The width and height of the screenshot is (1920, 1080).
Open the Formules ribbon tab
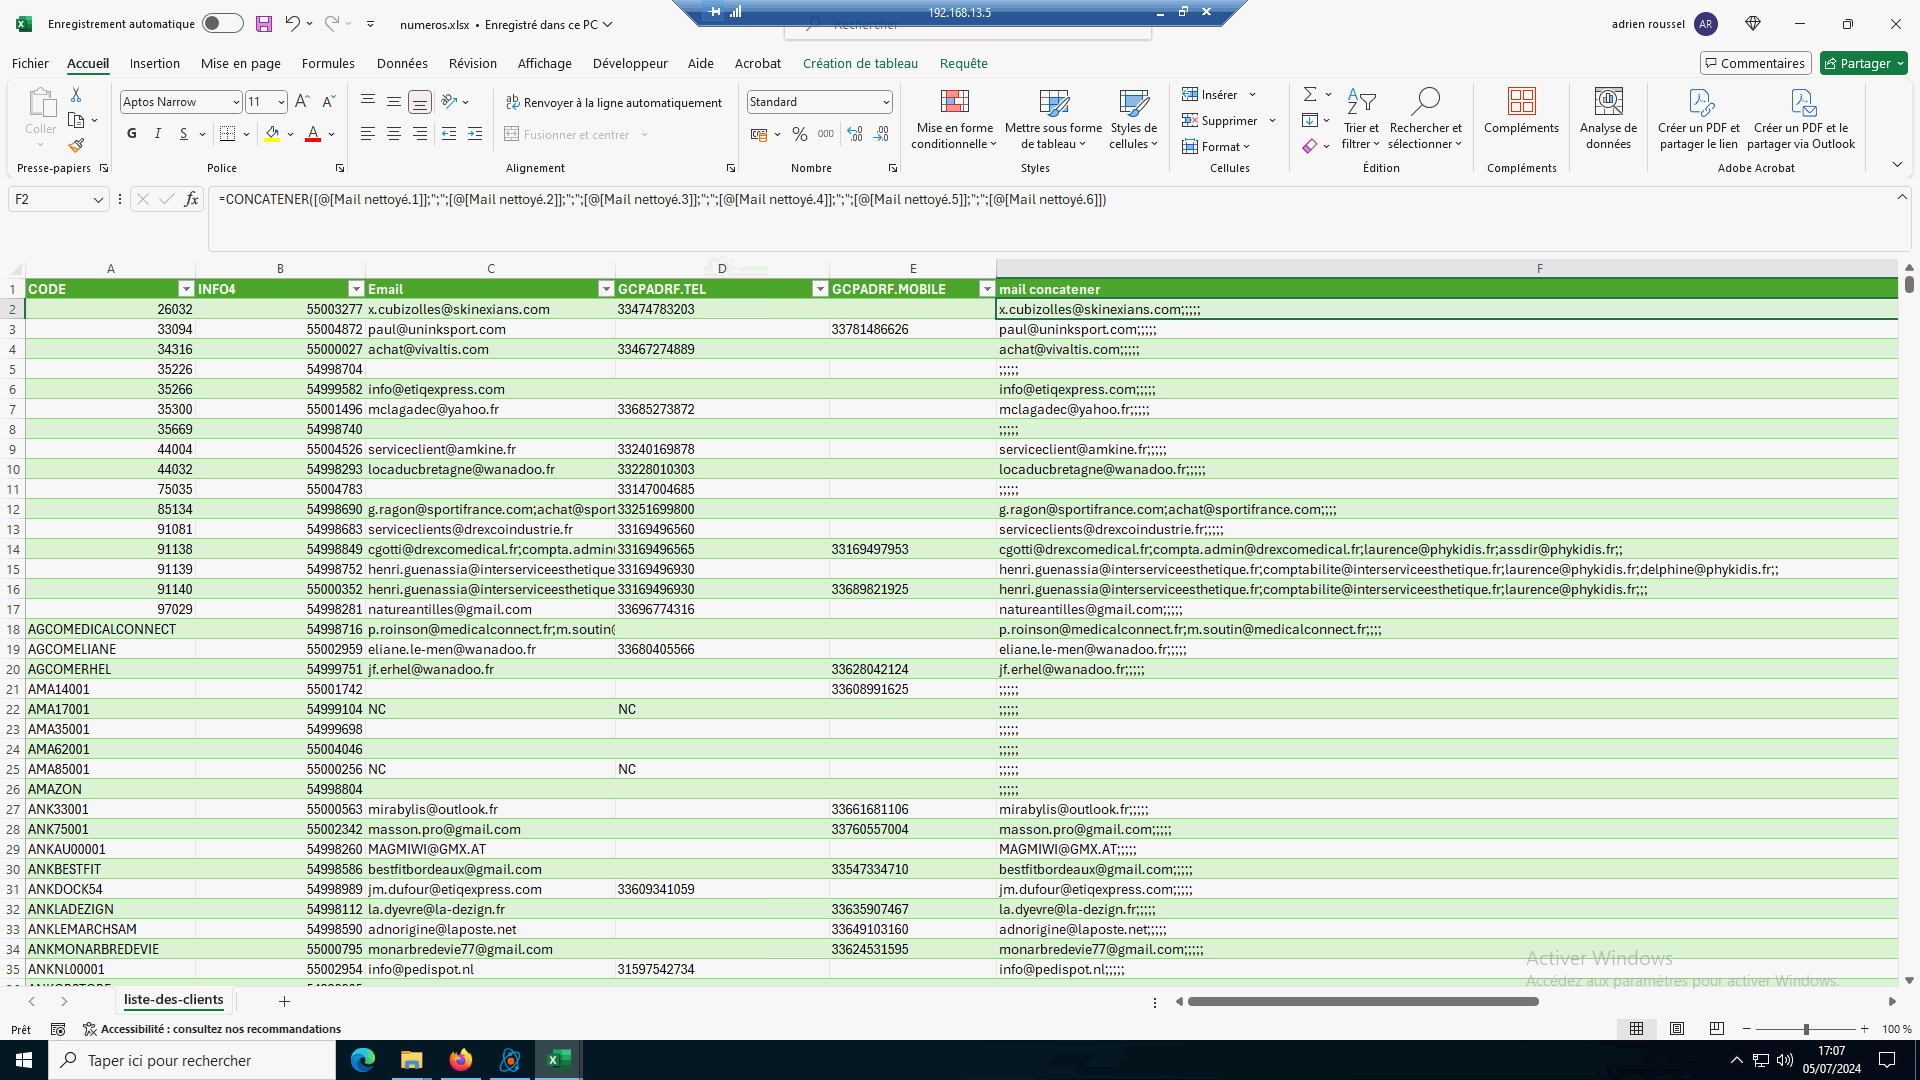(328, 63)
